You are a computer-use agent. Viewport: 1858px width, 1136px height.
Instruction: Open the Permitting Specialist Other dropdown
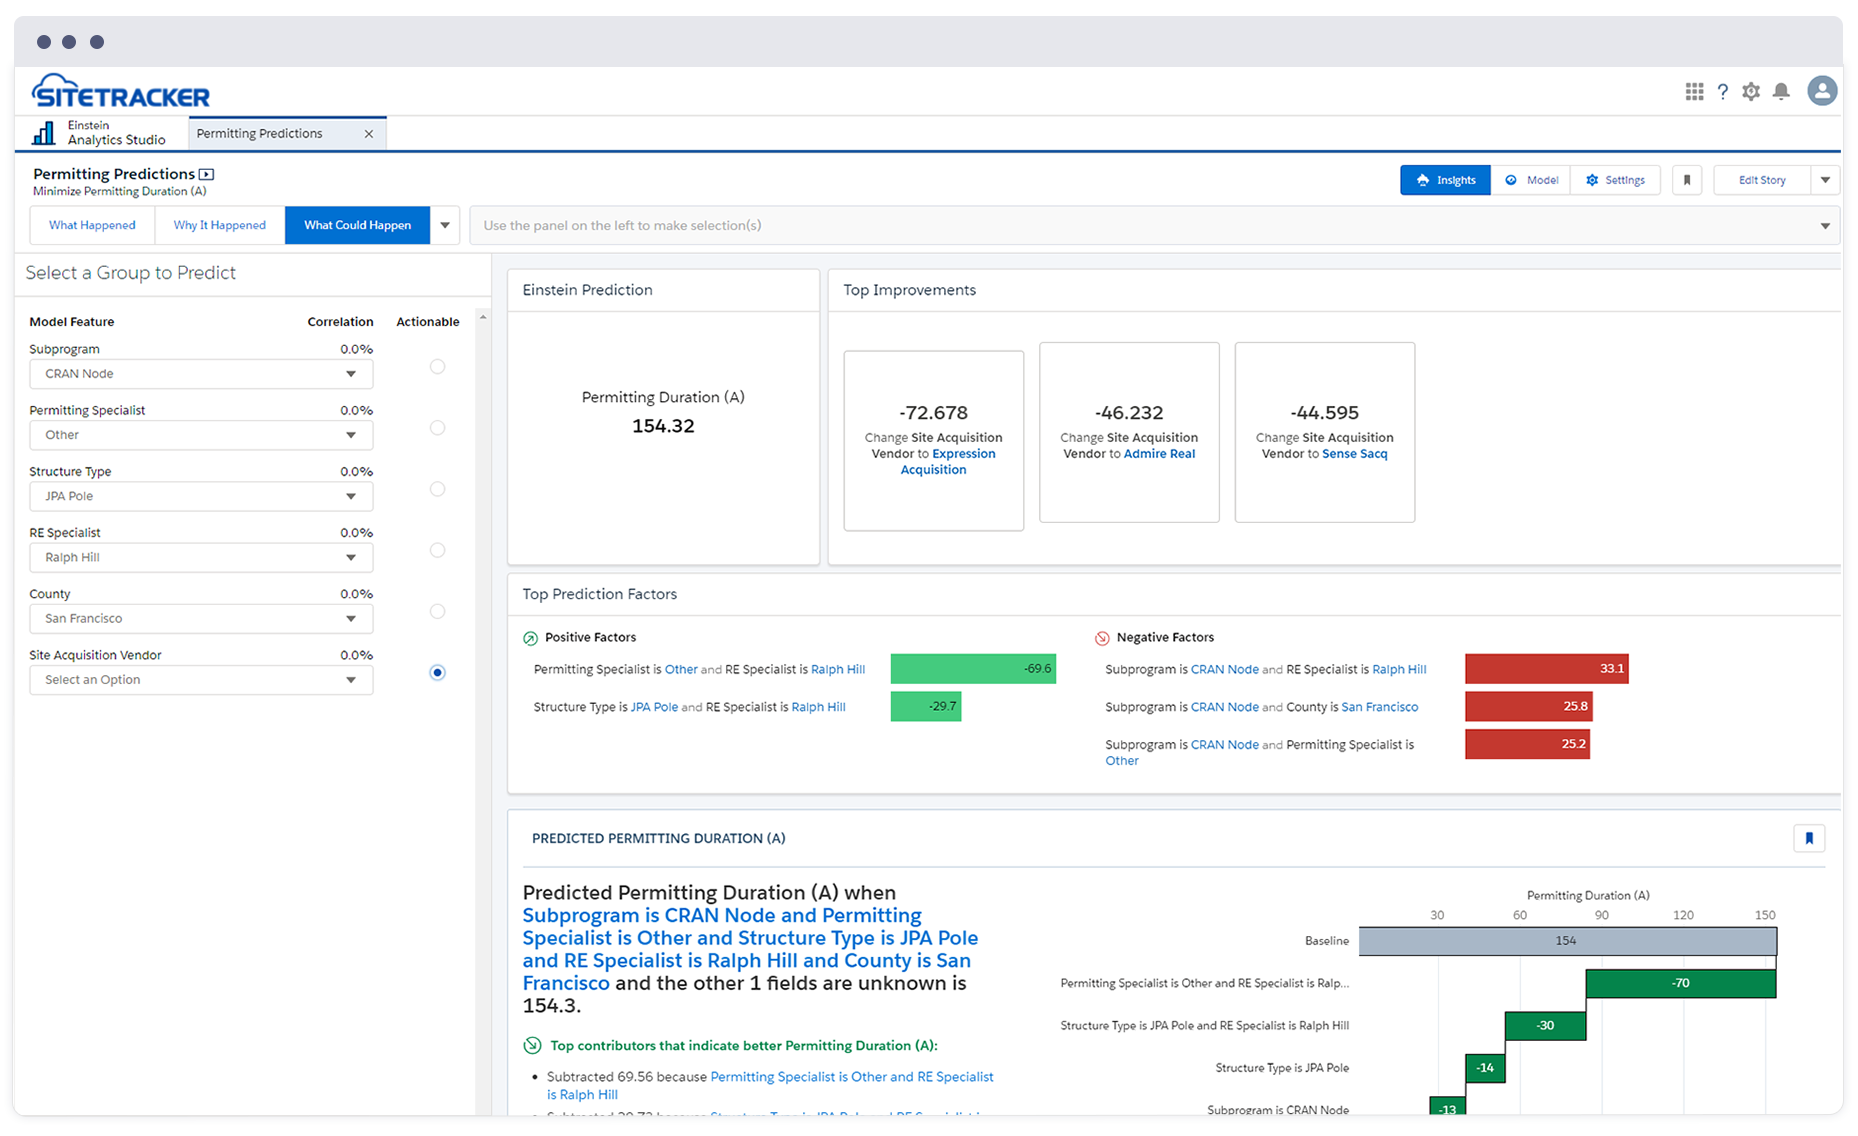(201, 435)
